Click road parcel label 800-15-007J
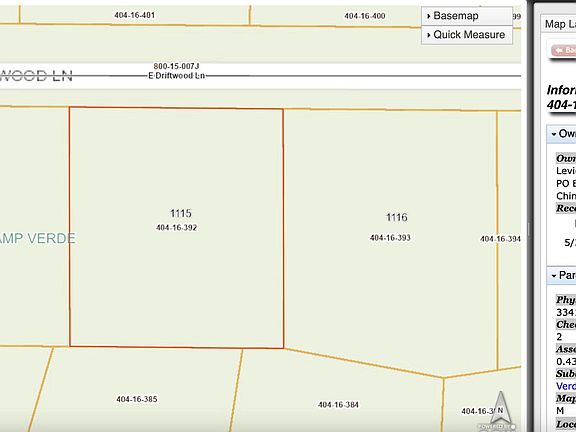 tap(176, 66)
